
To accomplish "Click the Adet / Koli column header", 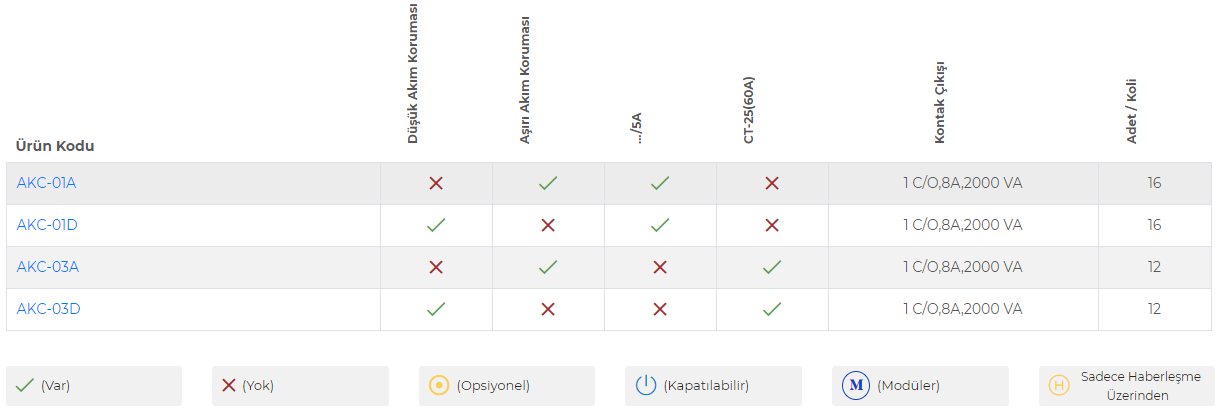I will pyautogui.click(x=1132, y=112).
